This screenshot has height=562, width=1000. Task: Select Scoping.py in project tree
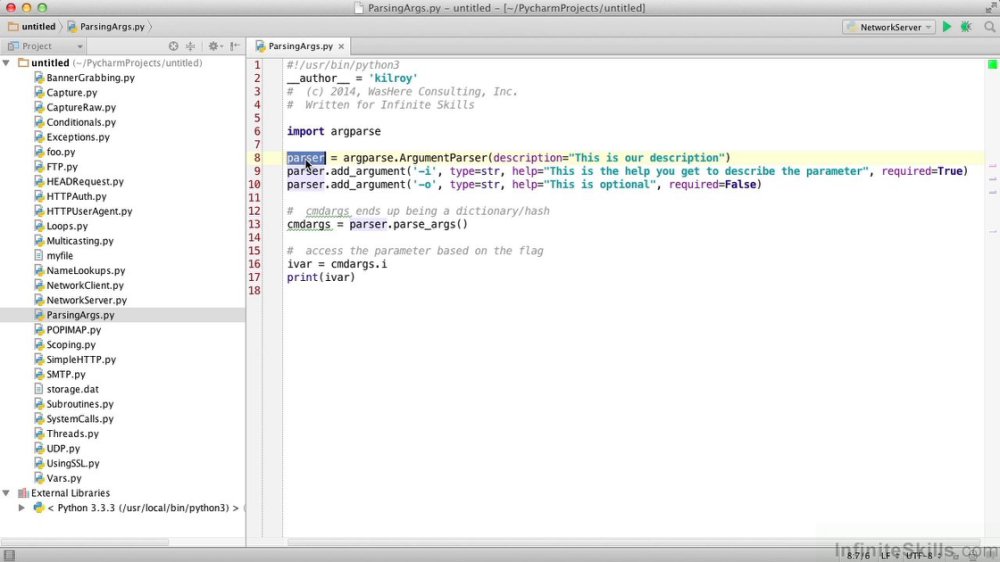pyautogui.click(x=71, y=344)
